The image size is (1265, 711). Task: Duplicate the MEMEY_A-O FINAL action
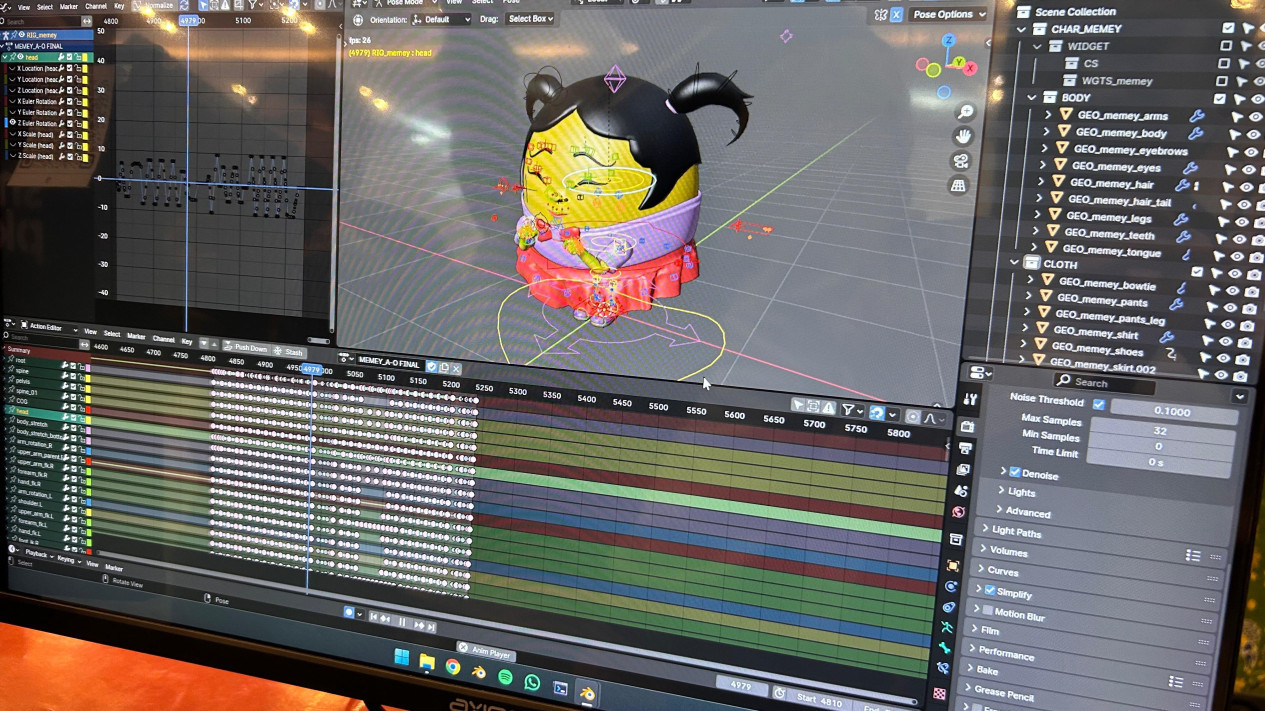tap(444, 368)
